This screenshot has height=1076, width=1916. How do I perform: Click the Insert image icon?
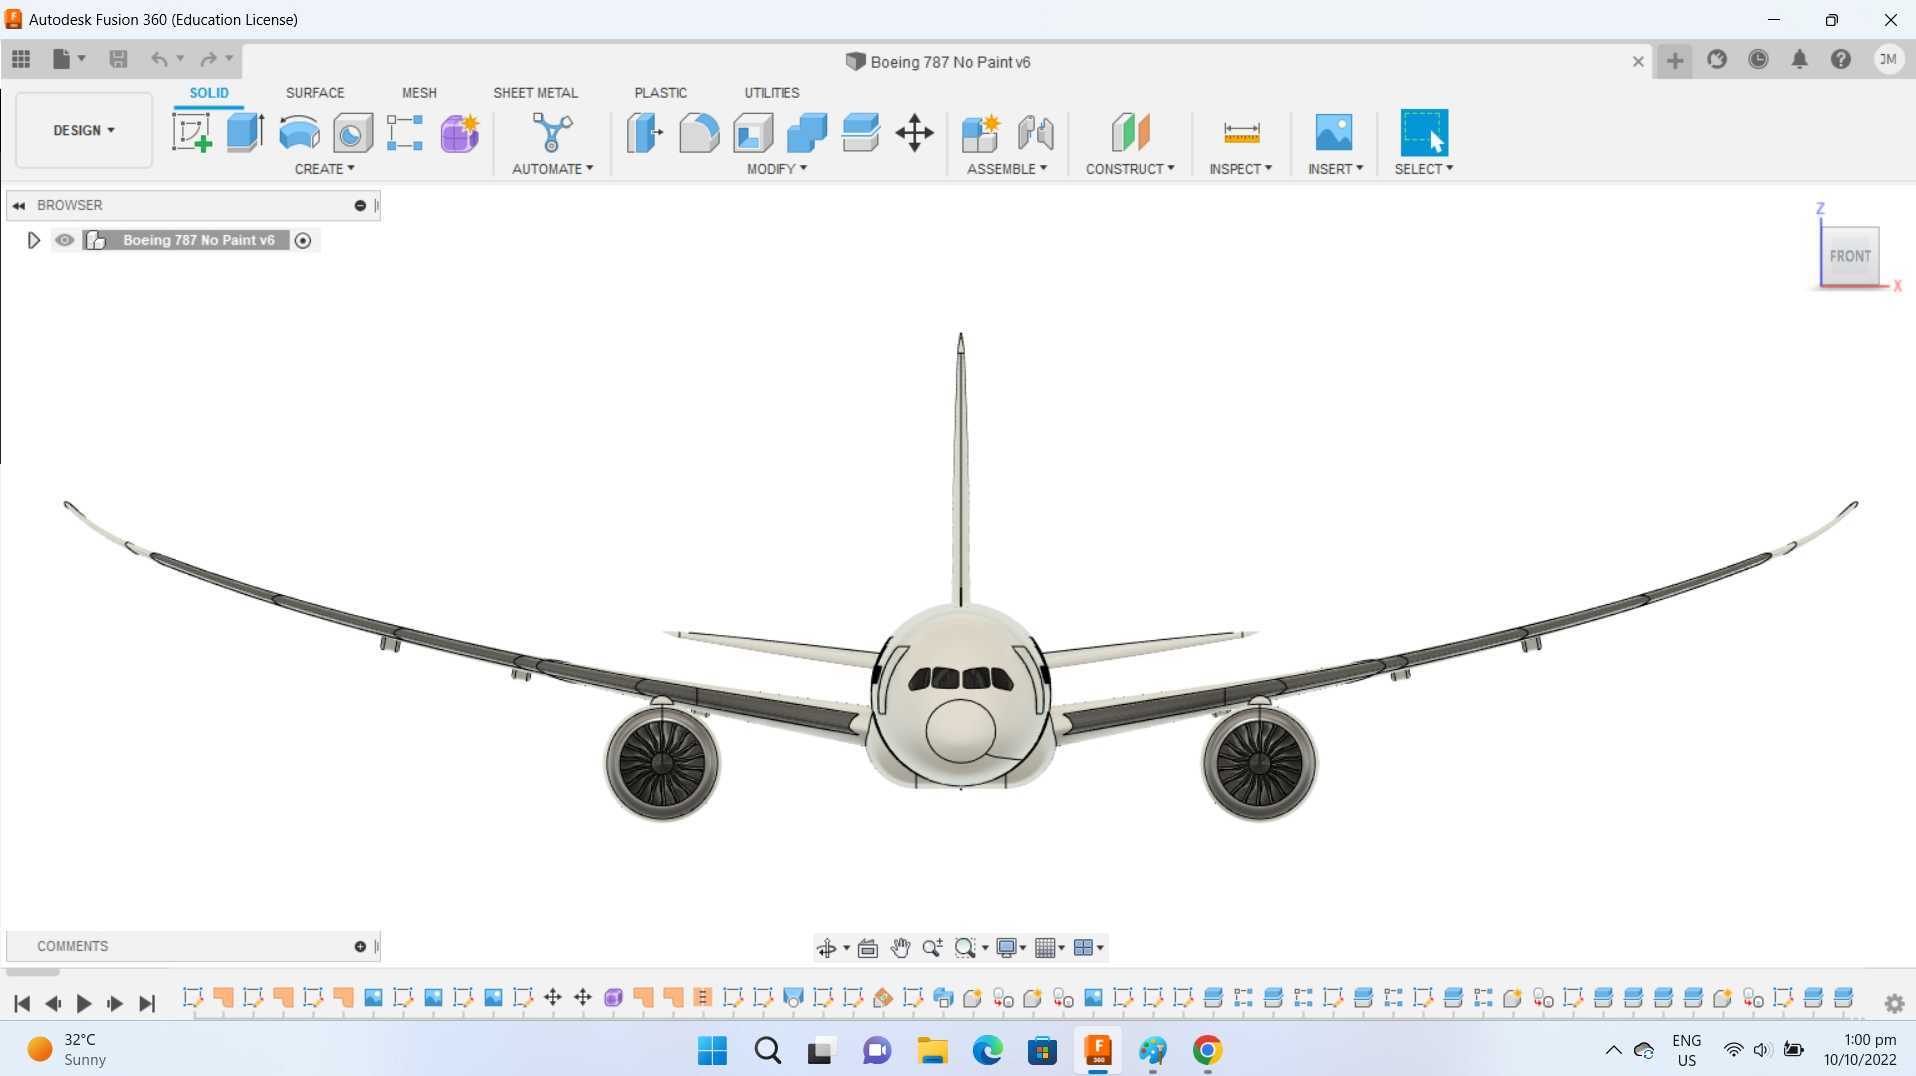click(1334, 132)
